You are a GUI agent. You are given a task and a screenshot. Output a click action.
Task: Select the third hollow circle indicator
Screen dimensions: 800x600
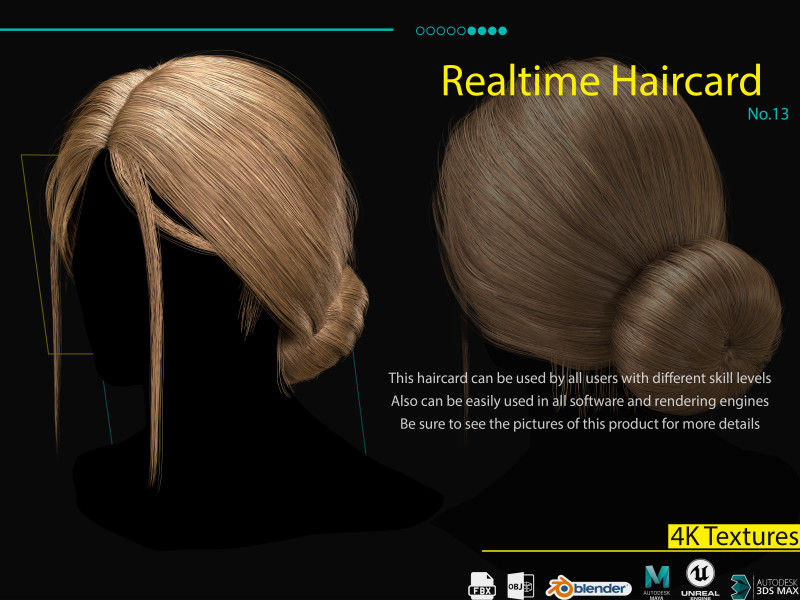tap(441, 31)
